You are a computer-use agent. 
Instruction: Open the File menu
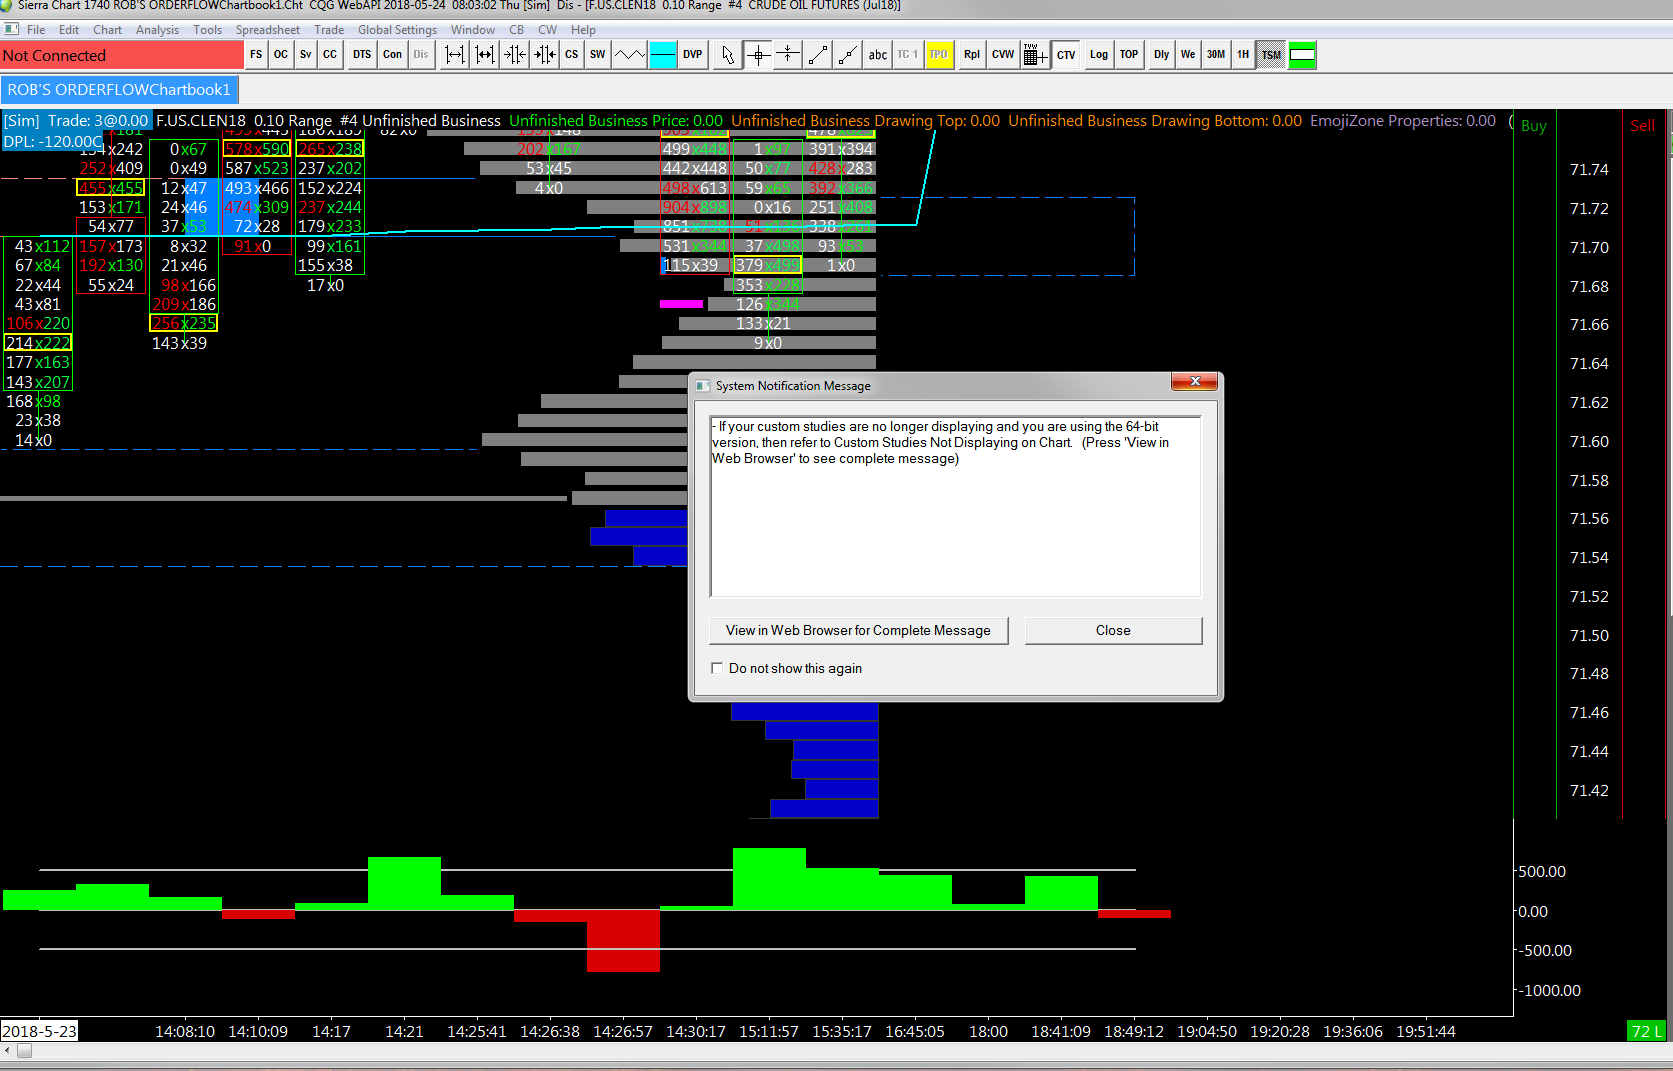(36, 30)
